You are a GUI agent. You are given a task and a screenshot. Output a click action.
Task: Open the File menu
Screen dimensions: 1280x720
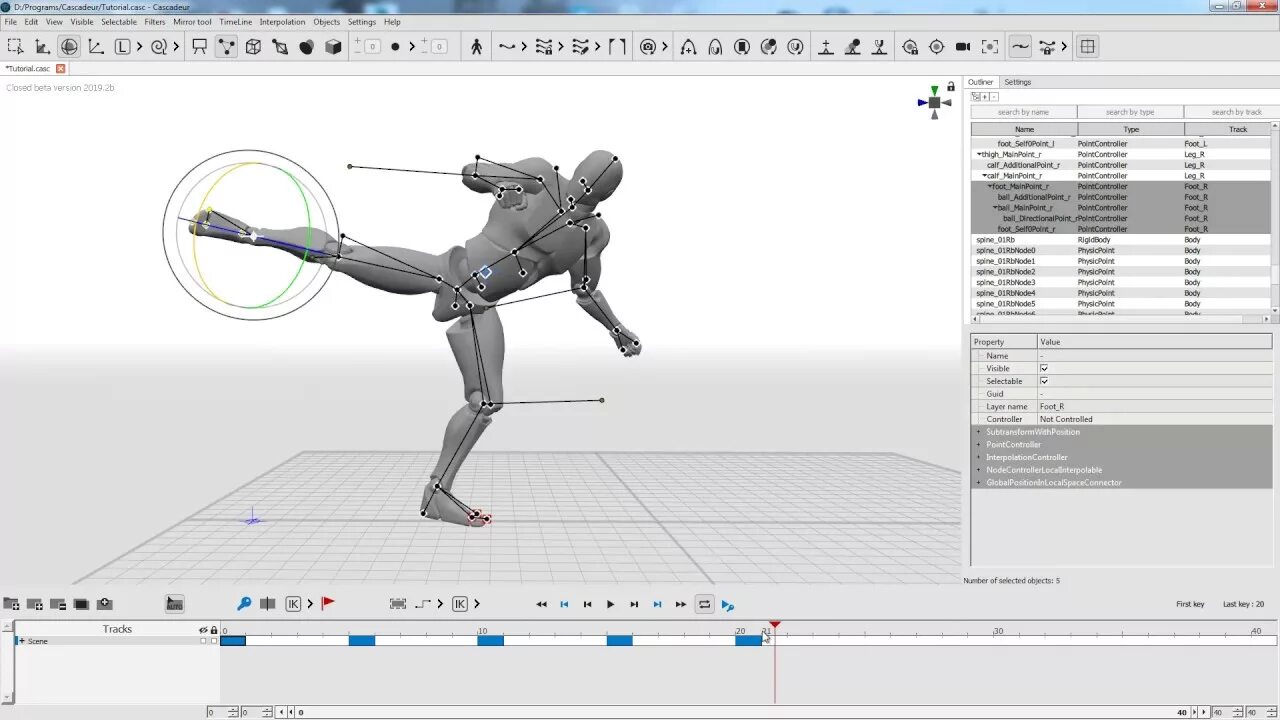pyautogui.click(x=10, y=22)
